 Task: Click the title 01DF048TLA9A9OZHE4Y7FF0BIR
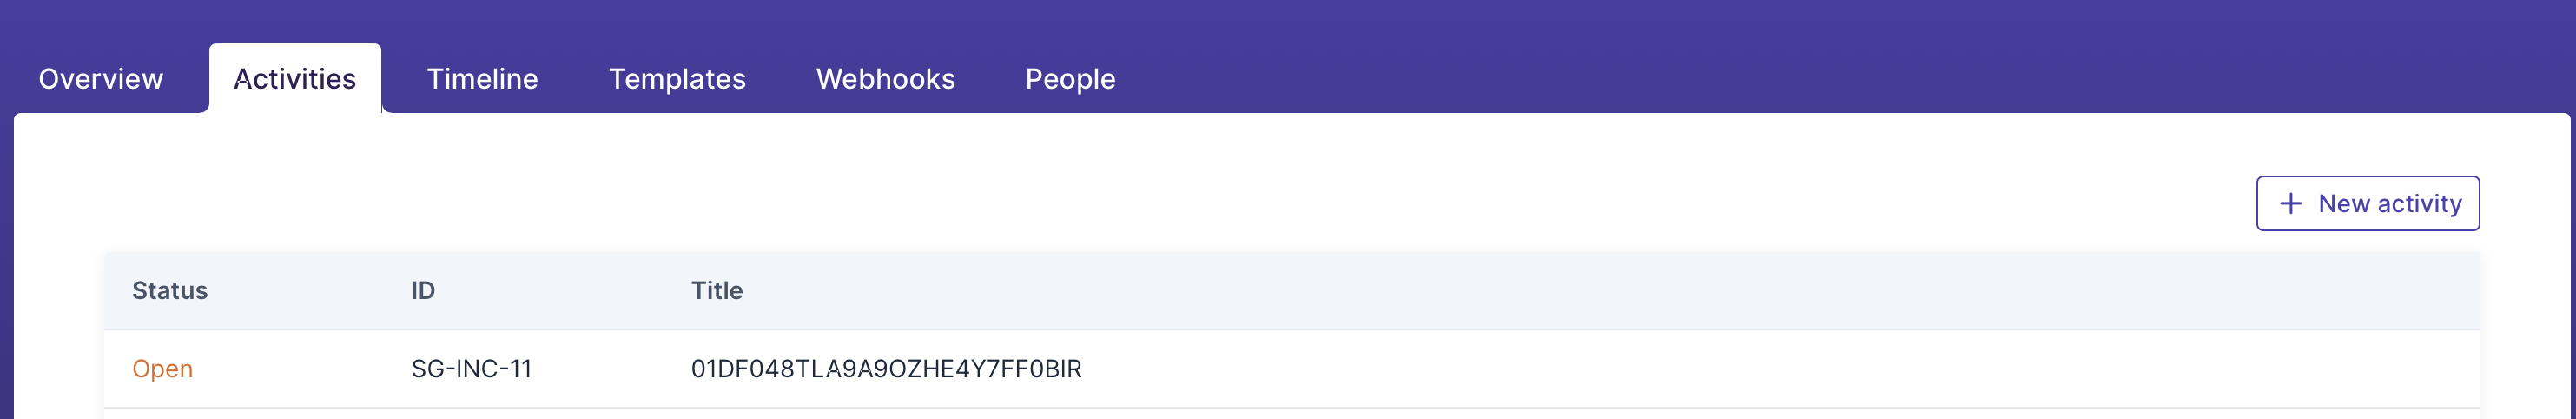(886, 369)
